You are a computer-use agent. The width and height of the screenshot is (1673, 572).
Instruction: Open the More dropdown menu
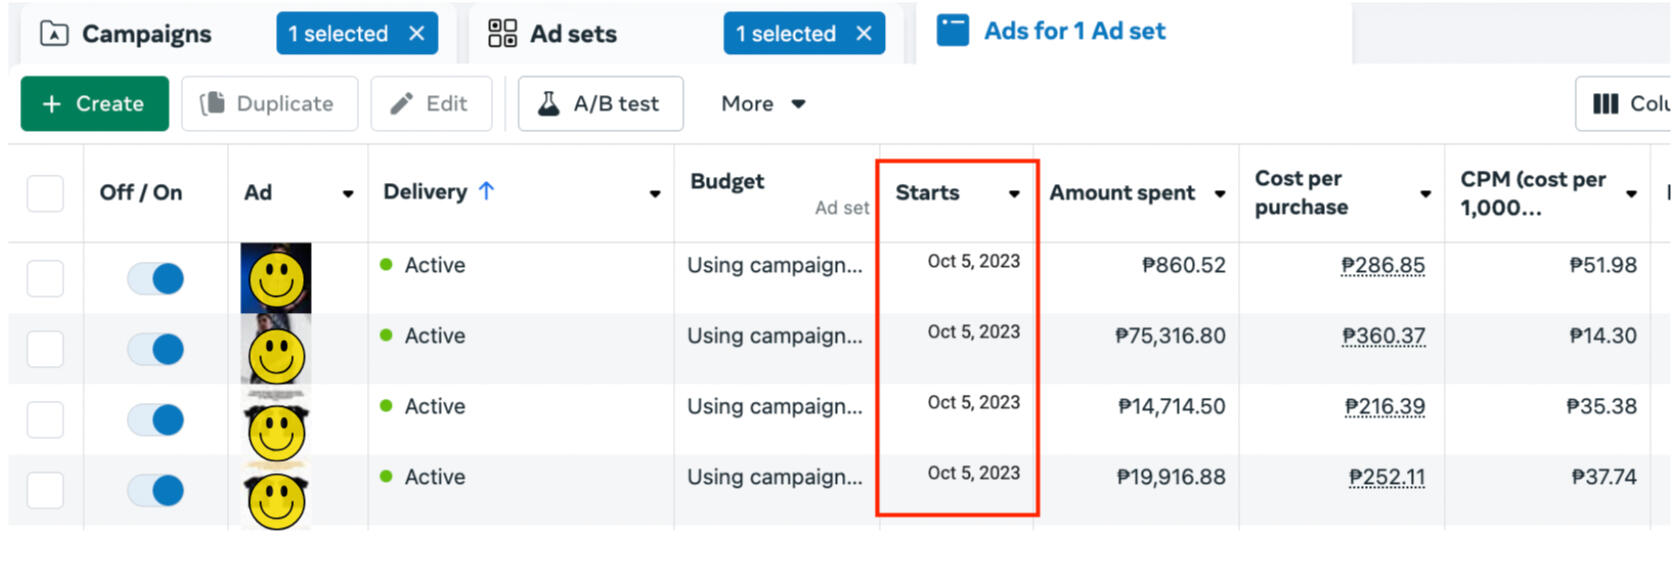click(x=763, y=104)
